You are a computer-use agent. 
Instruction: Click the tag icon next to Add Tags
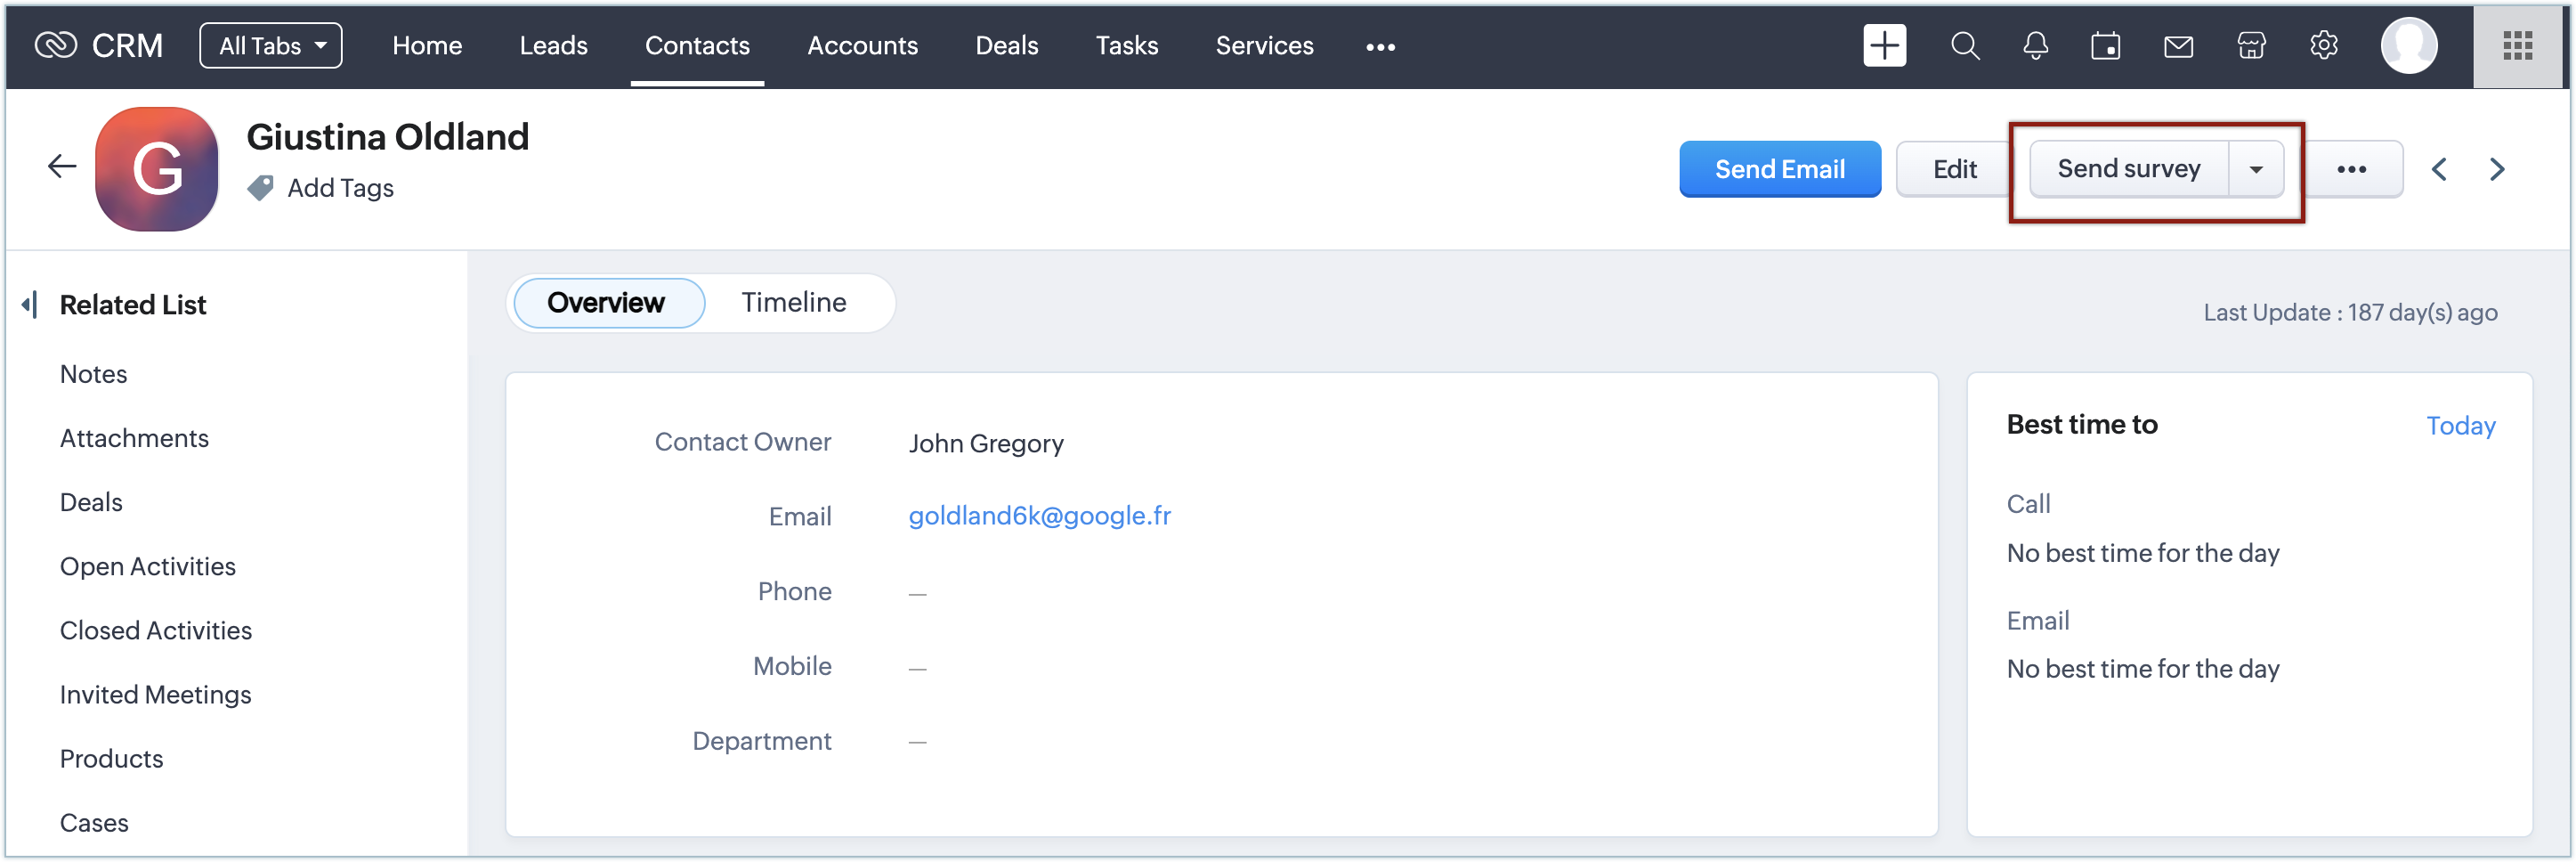pyautogui.click(x=260, y=187)
